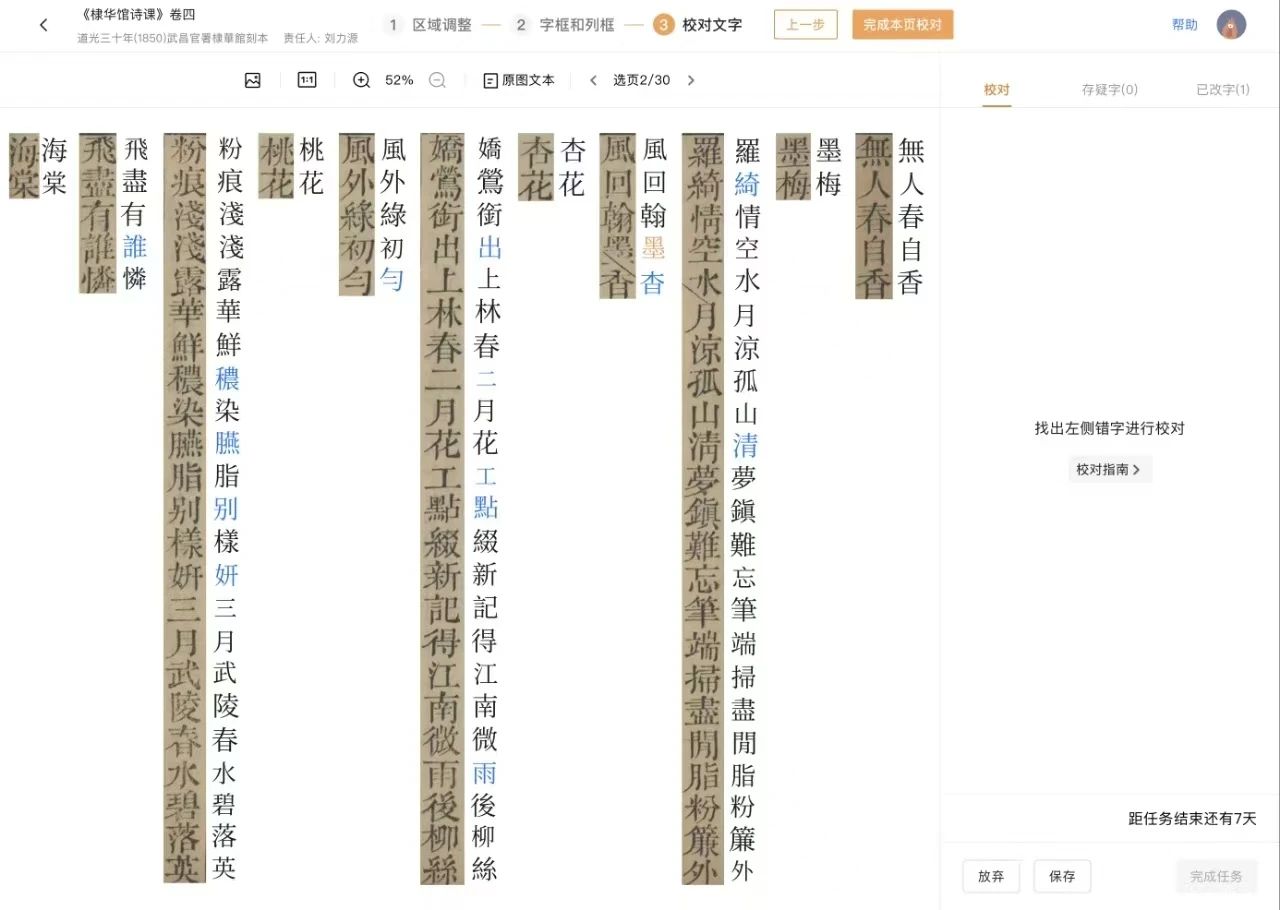Image resolution: width=1280 pixels, height=910 pixels.
Task: Zoom out with the magnifier minus icon
Action: [x=437, y=80]
